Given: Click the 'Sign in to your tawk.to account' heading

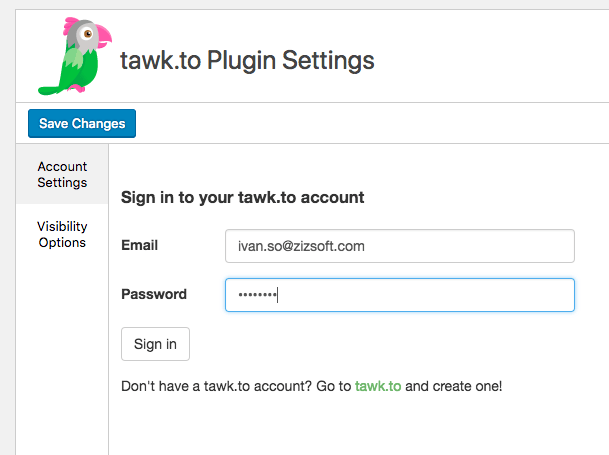Looking at the screenshot, I should click(242, 197).
